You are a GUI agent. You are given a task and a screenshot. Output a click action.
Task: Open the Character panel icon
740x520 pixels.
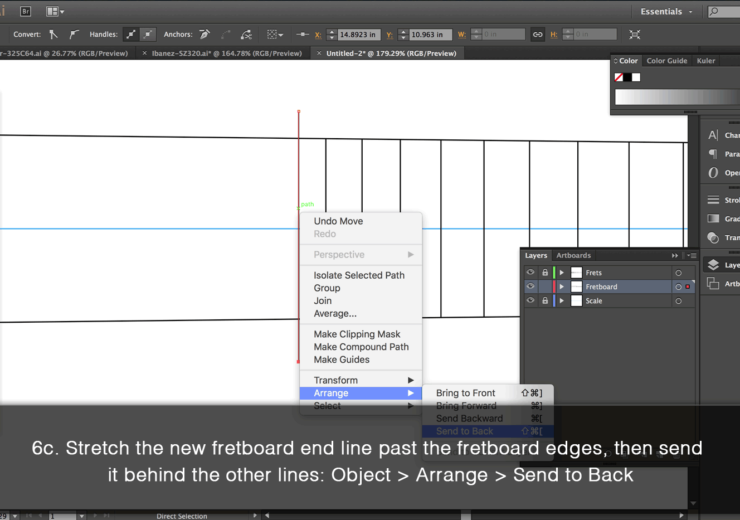713,135
